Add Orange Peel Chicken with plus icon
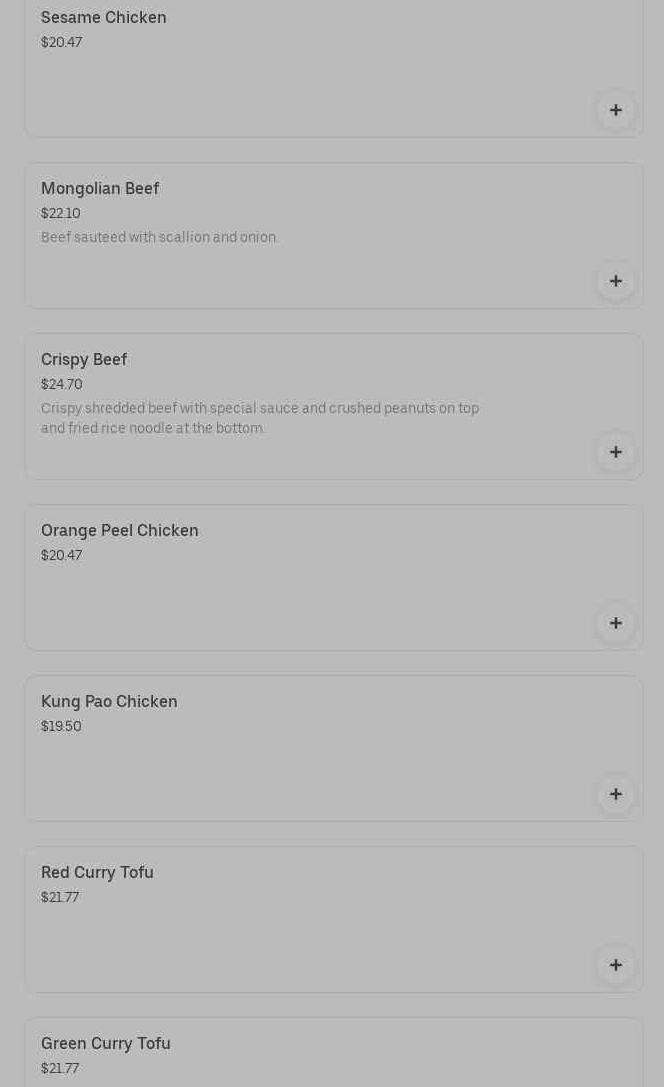 [616, 623]
